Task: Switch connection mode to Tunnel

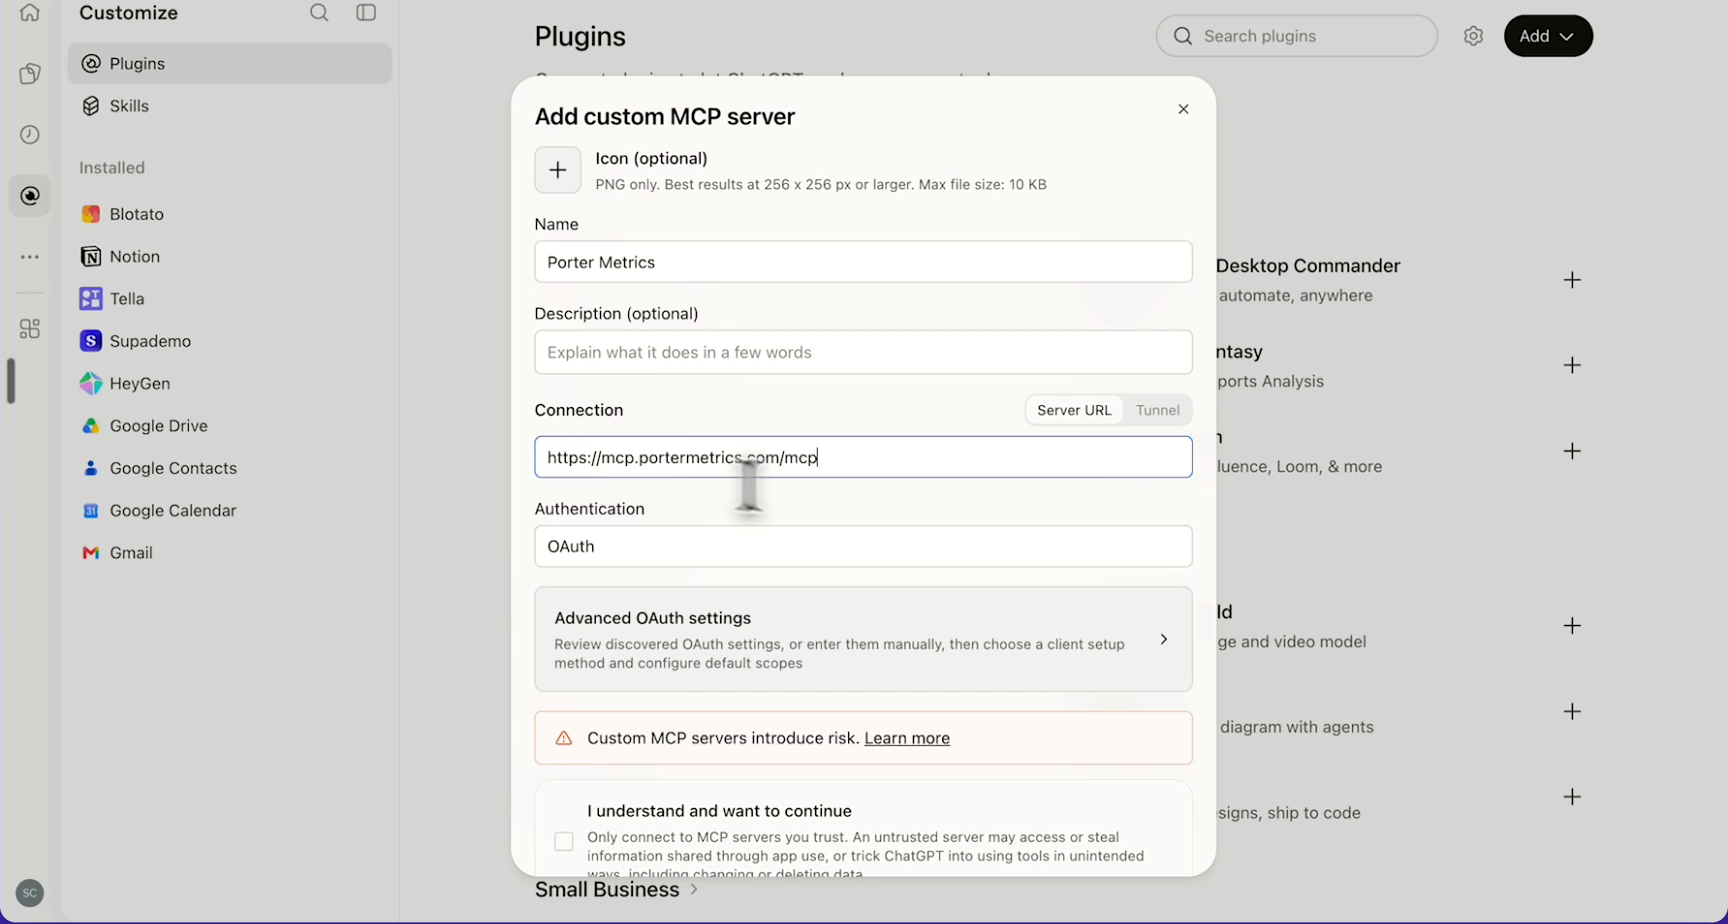Action: [x=1157, y=410]
